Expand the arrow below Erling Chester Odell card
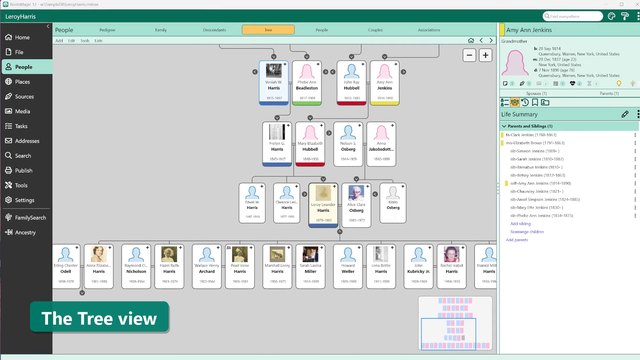Image resolution: width=640 pixels, height=360 pixels. [x=82, y=293]
